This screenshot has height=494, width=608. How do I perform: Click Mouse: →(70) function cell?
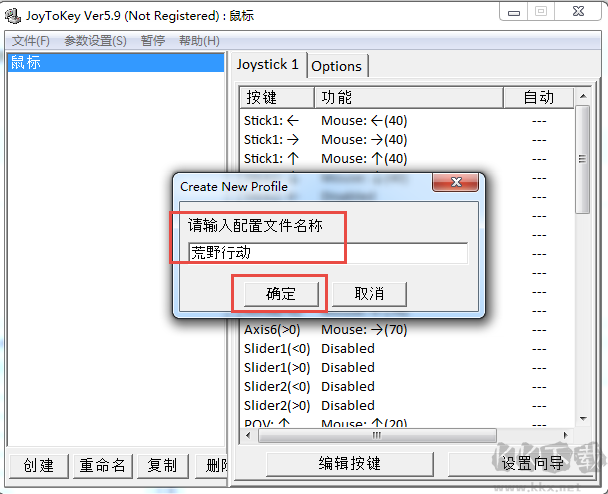tap(364, 330)
